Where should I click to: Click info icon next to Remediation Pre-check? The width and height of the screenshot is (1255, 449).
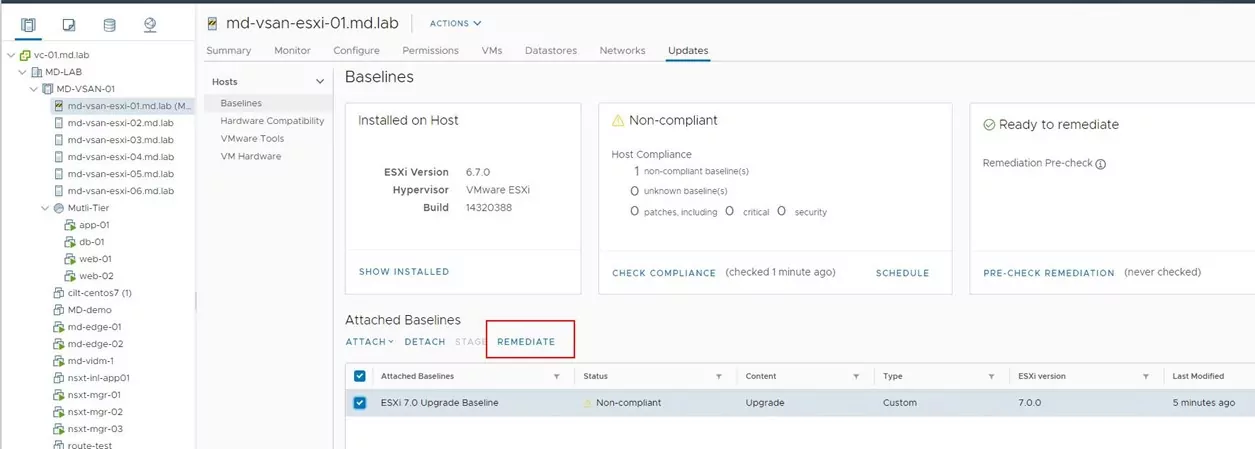point(1101,164)
